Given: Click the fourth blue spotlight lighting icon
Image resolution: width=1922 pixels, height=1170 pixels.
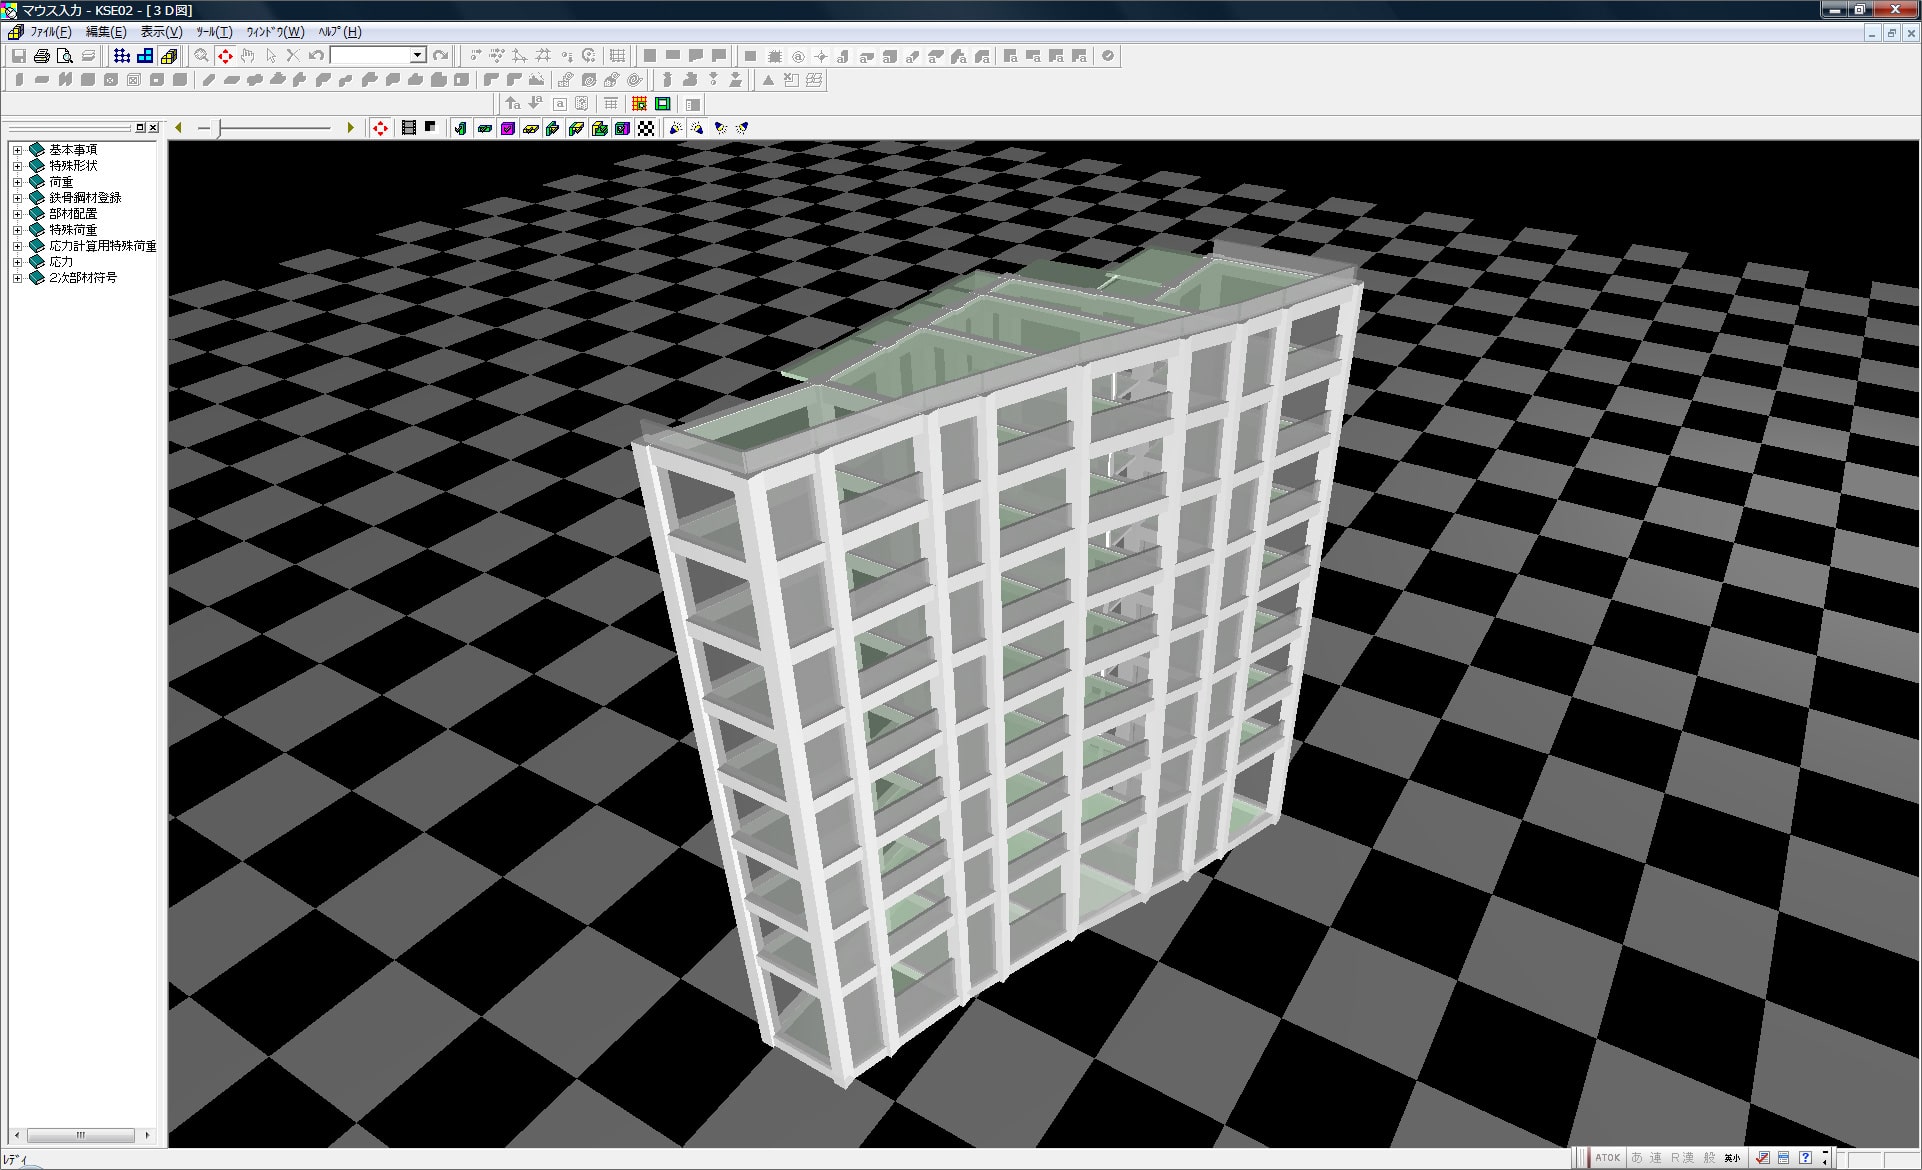Looking at the screenshot, I should (742, 128).
